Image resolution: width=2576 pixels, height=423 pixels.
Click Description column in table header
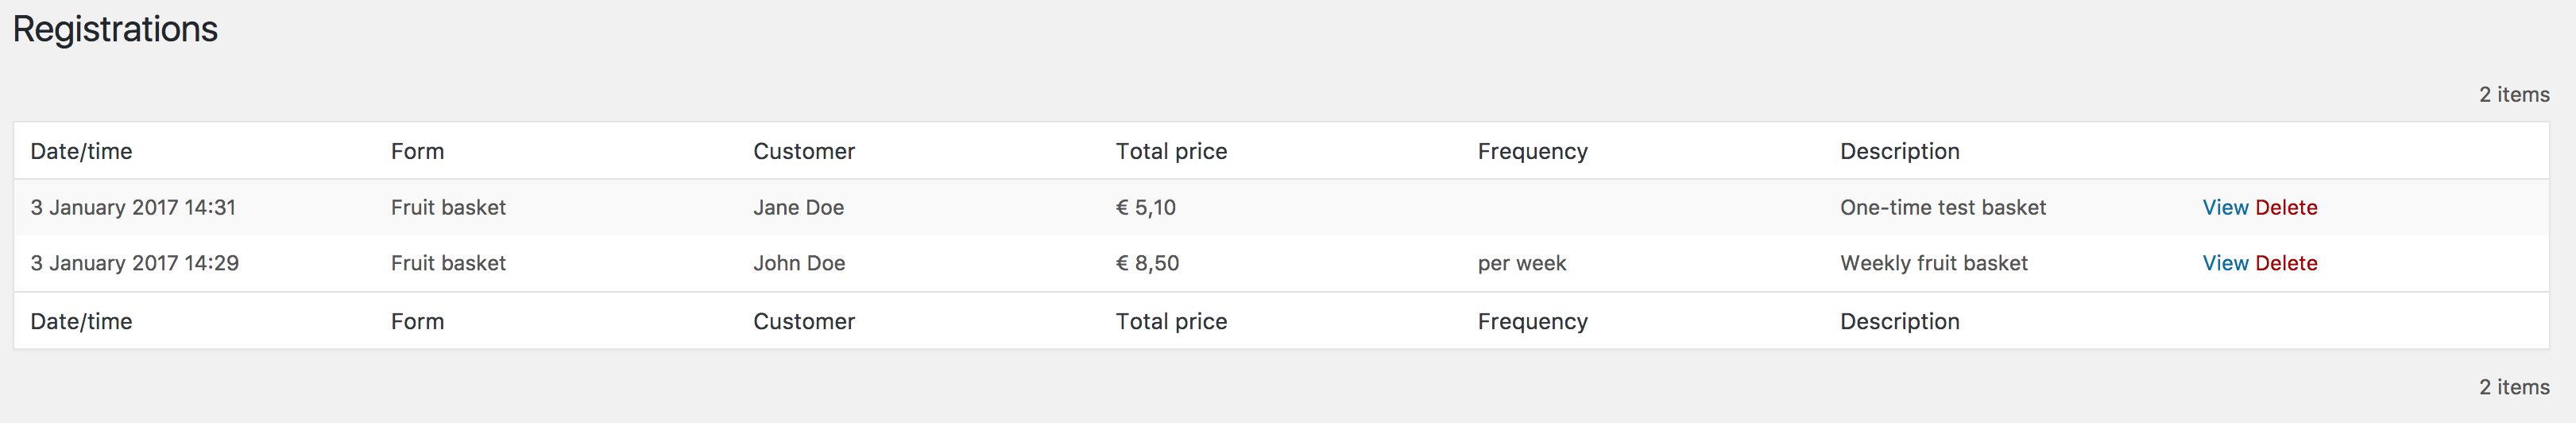tap(1899, 151)
